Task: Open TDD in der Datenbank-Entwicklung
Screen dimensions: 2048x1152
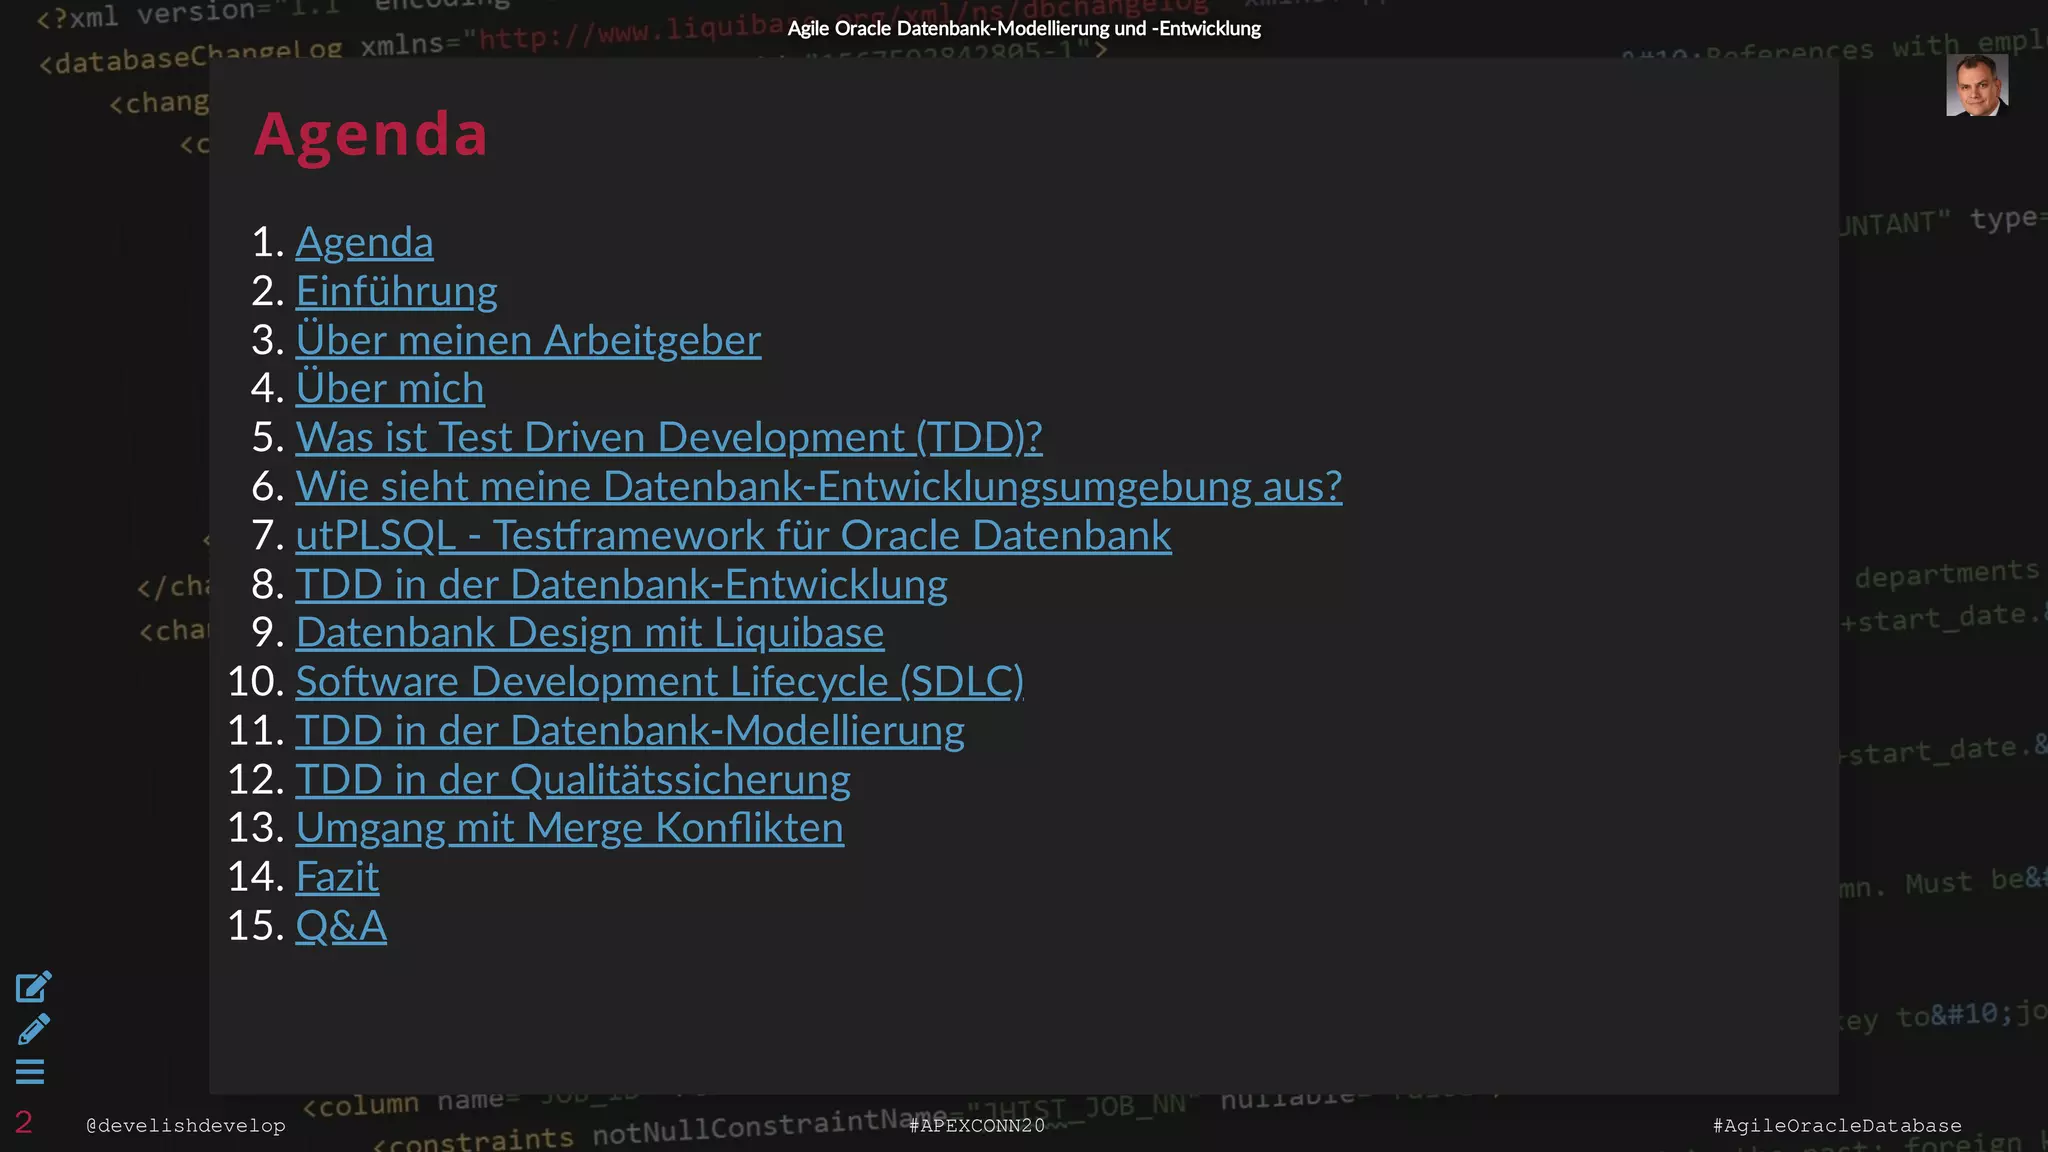Action: pos(621,584)
